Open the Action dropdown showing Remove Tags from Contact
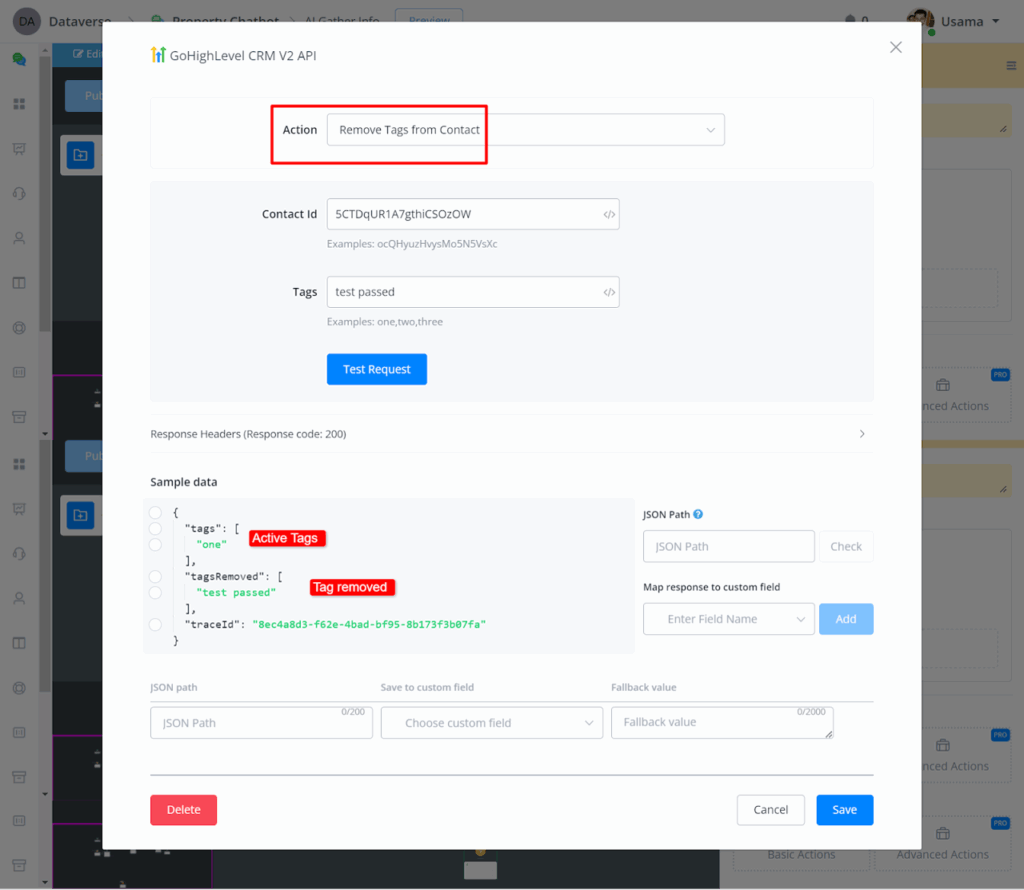This screenshot has height=890, width=1024. [525, 130]
